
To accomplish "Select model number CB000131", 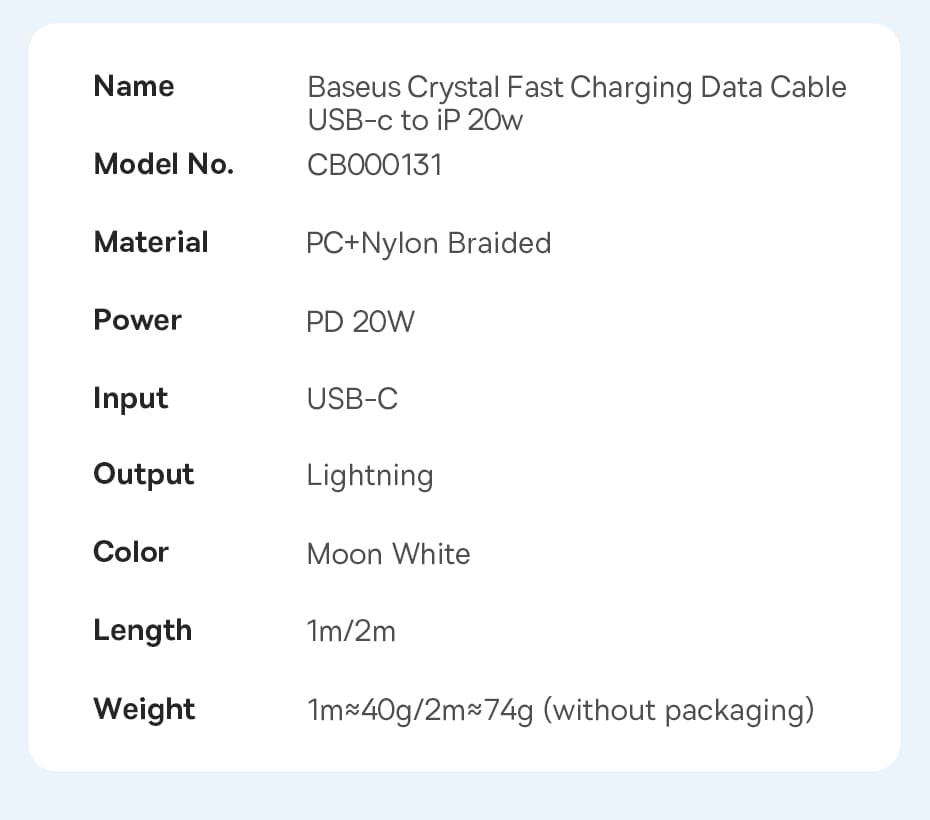I will [x=374, y=164].
